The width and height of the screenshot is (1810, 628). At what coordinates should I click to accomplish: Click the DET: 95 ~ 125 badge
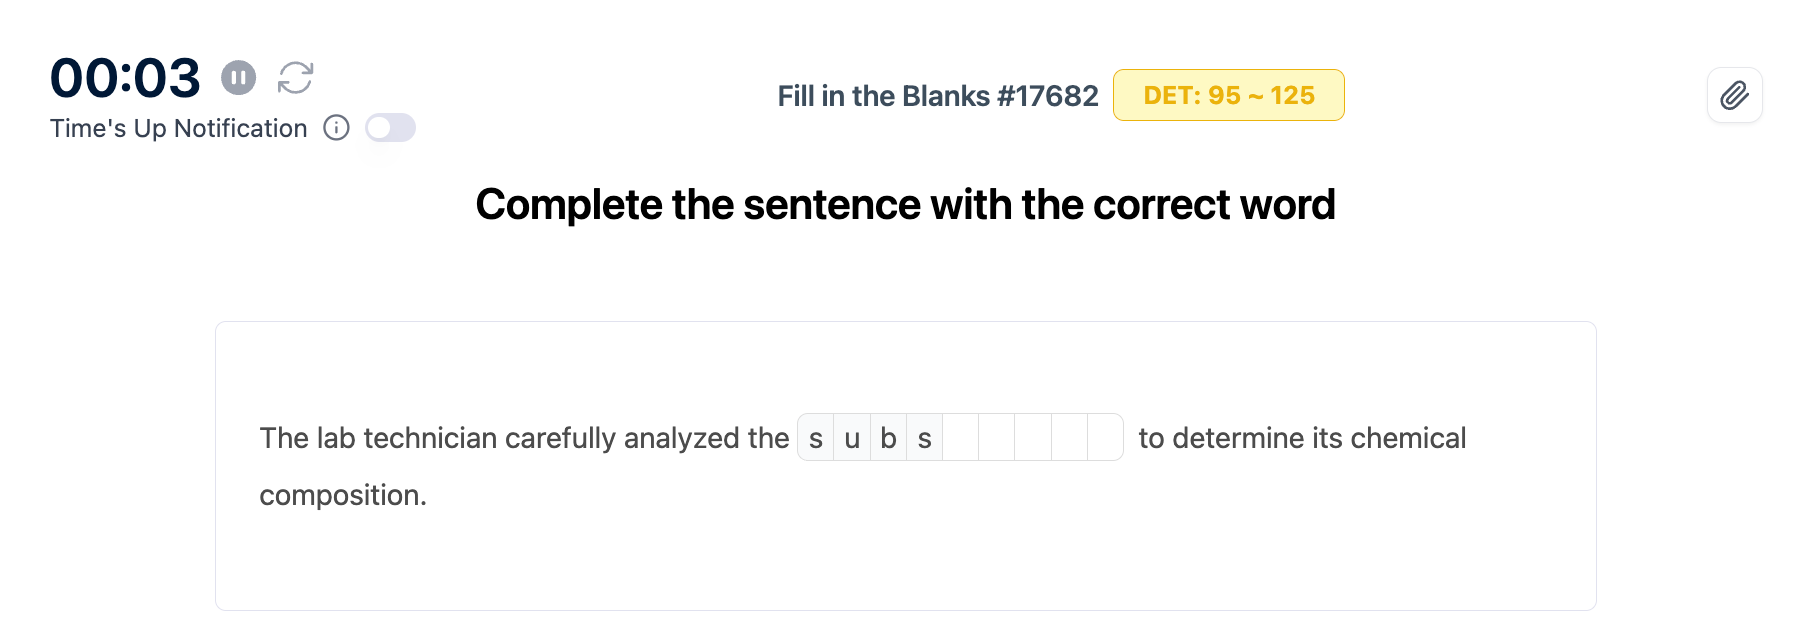(1228, 95)
